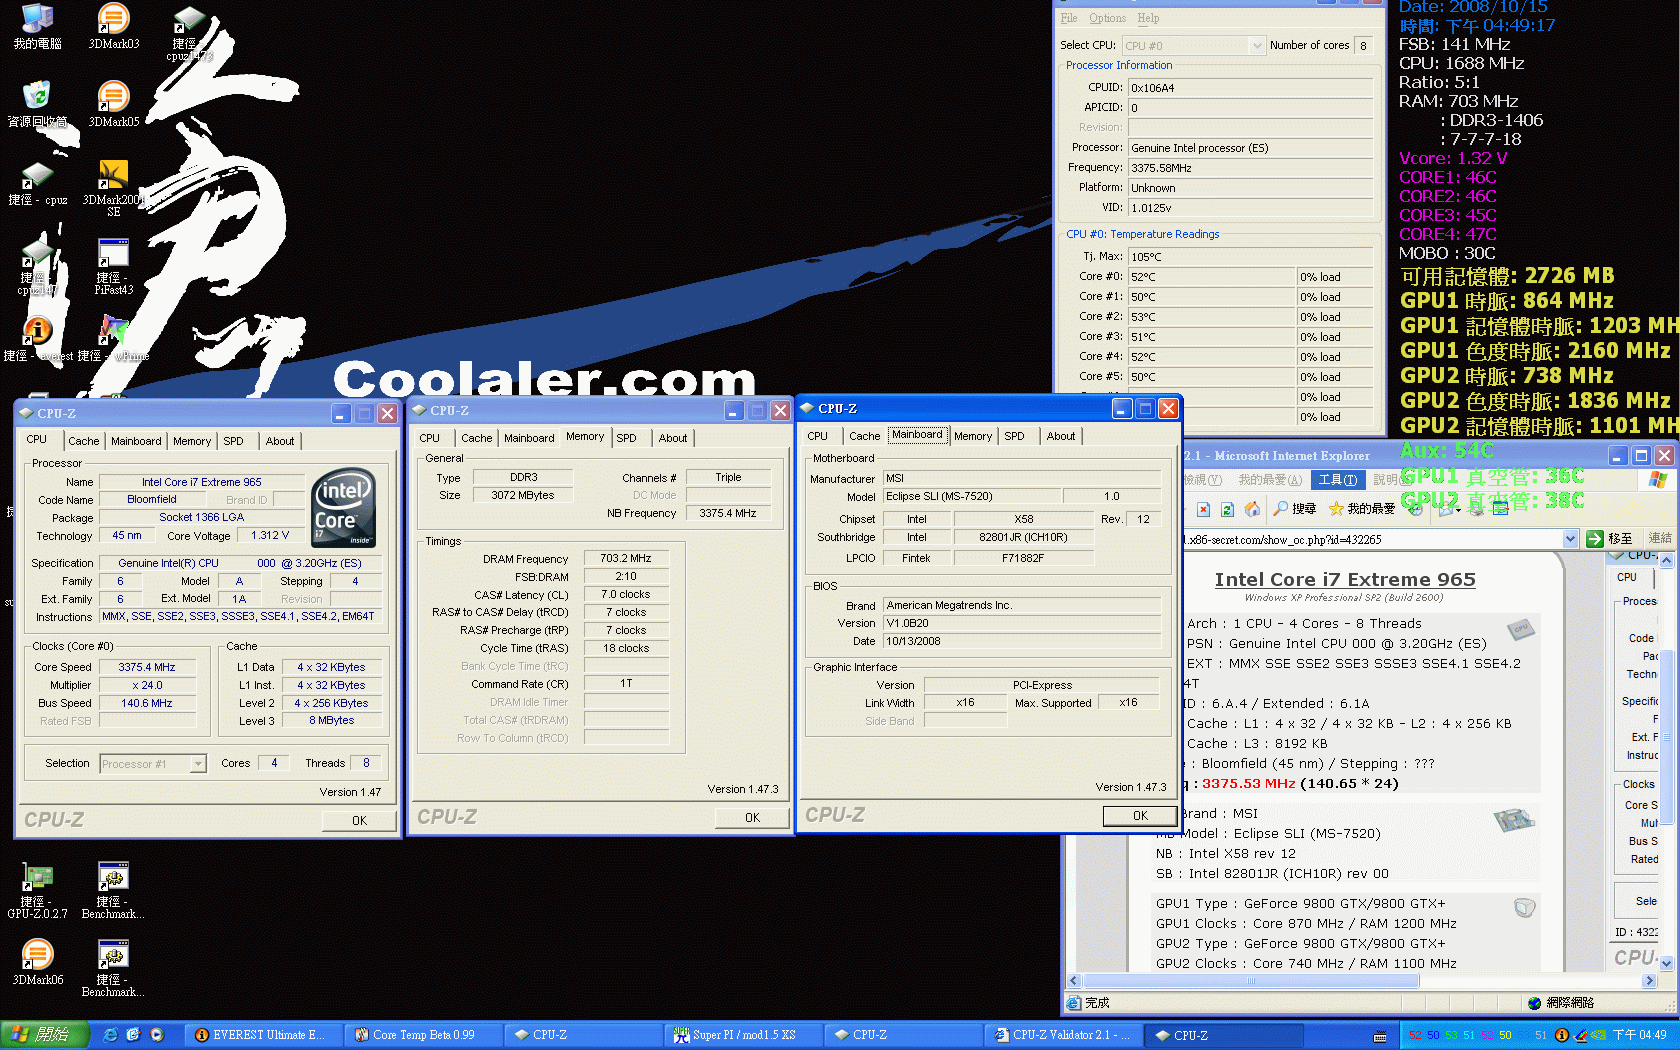Open the File menu in Core Temp

(x=1069, y=18)
